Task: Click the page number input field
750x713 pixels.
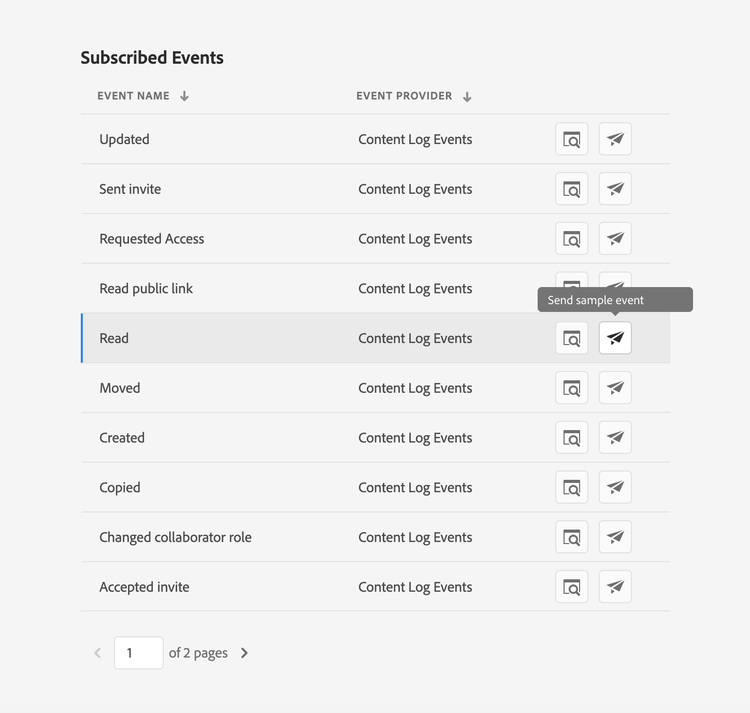Action: point(138,653)
